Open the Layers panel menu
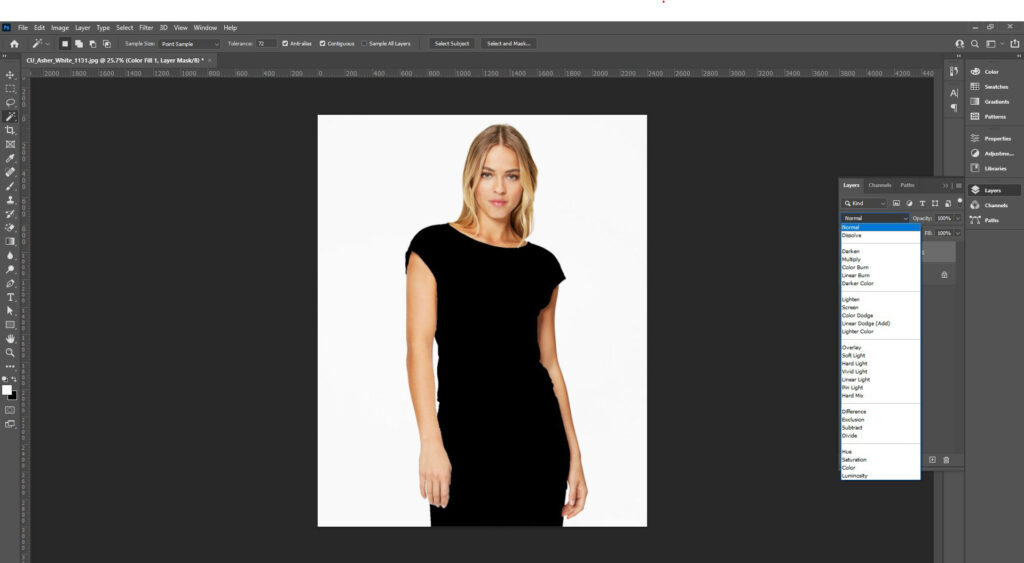This screenshot has width=1024, height=563. (x=958, y=185)
